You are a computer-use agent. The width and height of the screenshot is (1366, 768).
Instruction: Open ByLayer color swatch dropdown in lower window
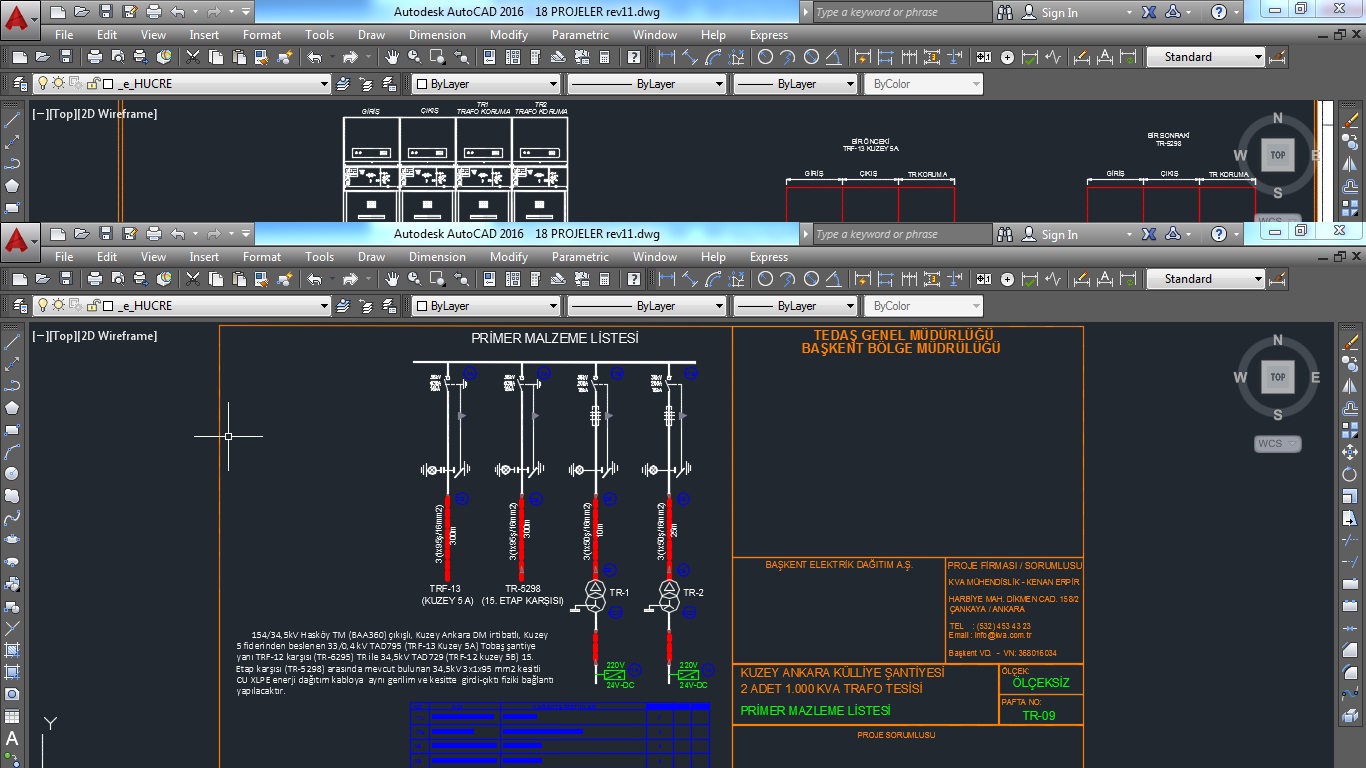(x=552, y=306)
